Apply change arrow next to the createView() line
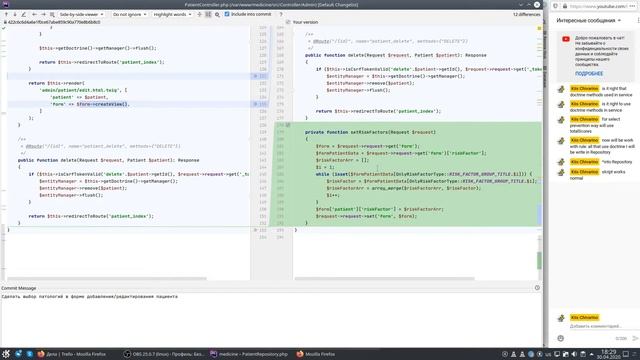640x360 pixels. pos(256,104)
